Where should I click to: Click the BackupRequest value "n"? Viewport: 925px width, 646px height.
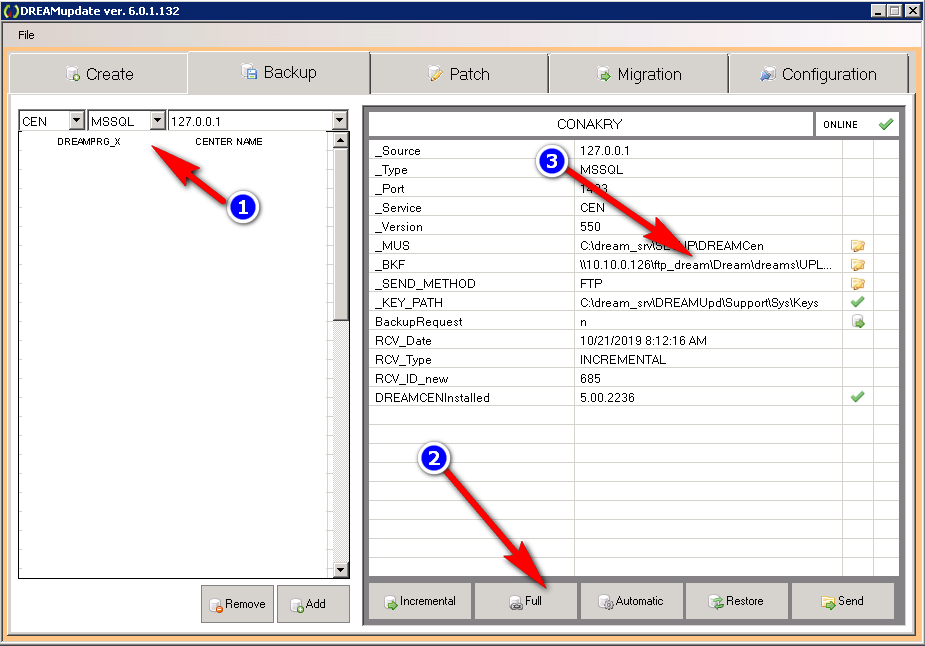[583, 322]
